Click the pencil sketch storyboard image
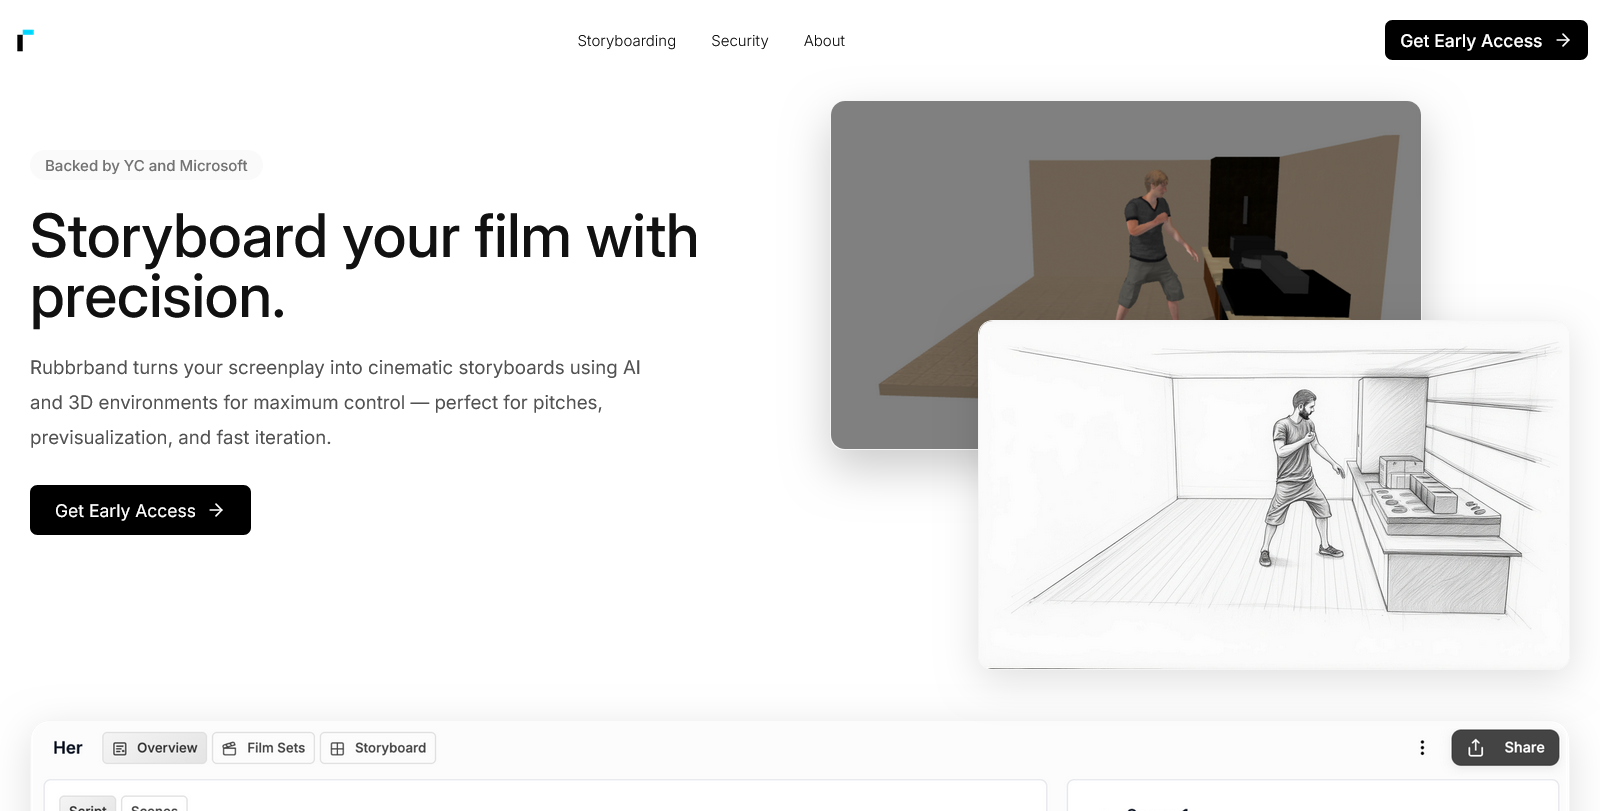Image resolution: width=1600 pixels, height=811 pixels. [1274, 495]
